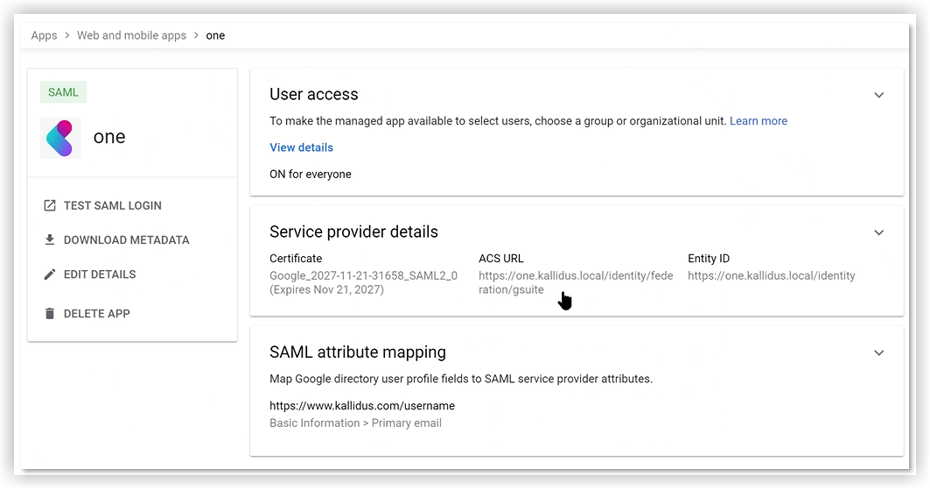Select the 'one' breadcrumb item
The width and height of the screenshot is (930, 489).
tap(215, 36)
